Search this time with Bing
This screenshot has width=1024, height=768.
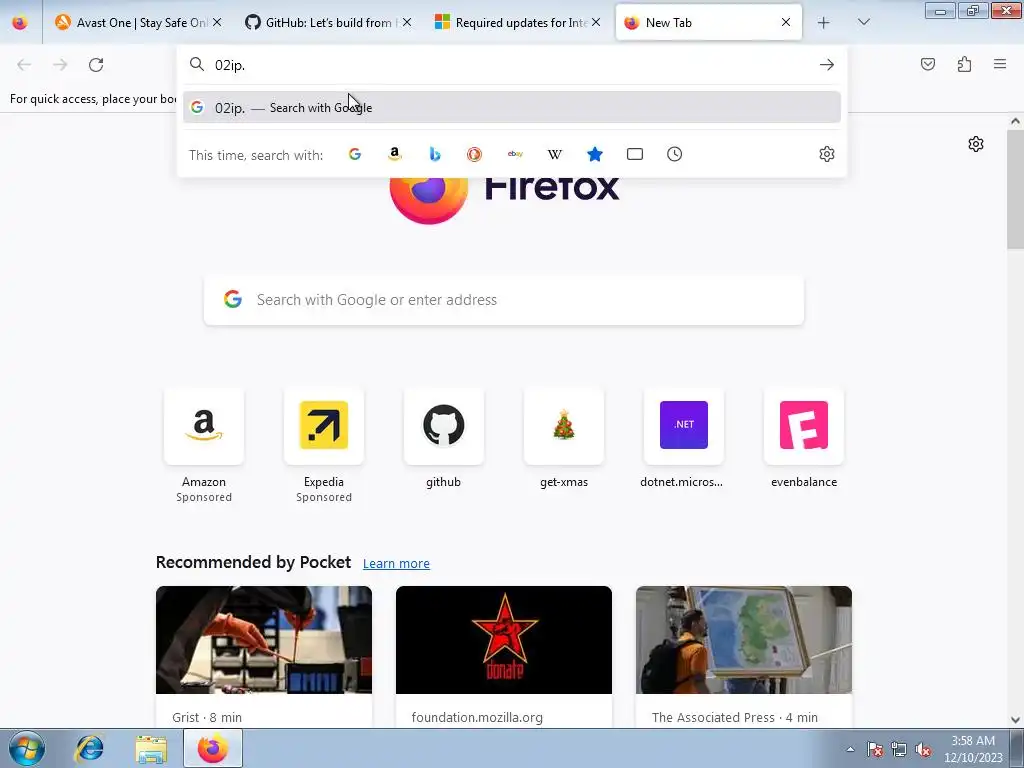[435, 154]
